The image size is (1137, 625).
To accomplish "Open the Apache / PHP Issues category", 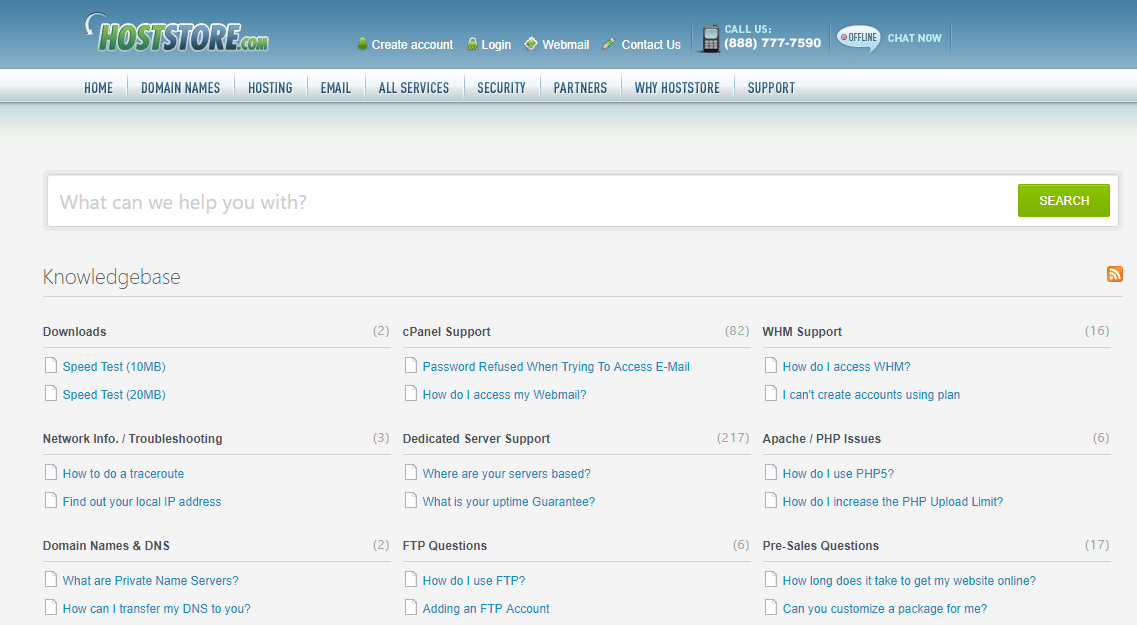I will coord(822,439).
